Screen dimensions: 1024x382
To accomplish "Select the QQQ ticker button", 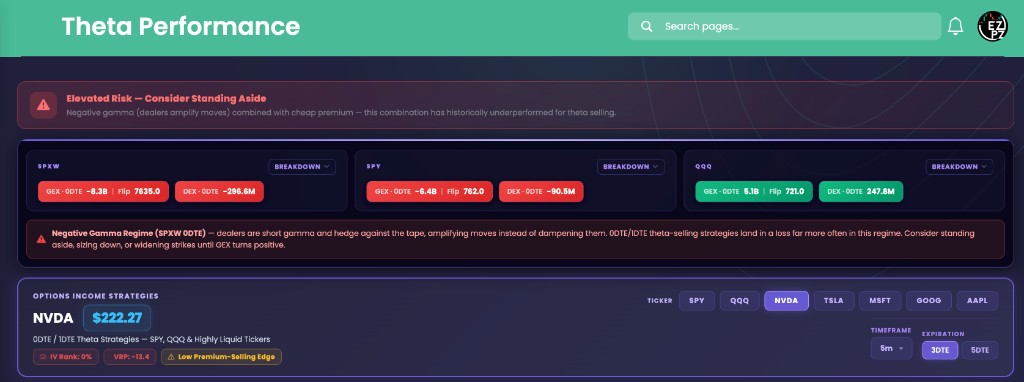I will point(739,301).
